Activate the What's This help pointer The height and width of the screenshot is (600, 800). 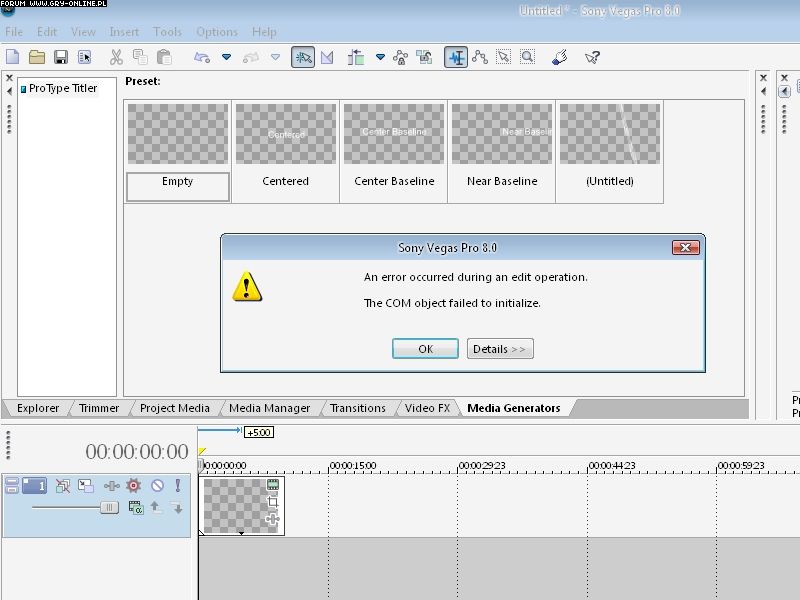click(592, 57)
